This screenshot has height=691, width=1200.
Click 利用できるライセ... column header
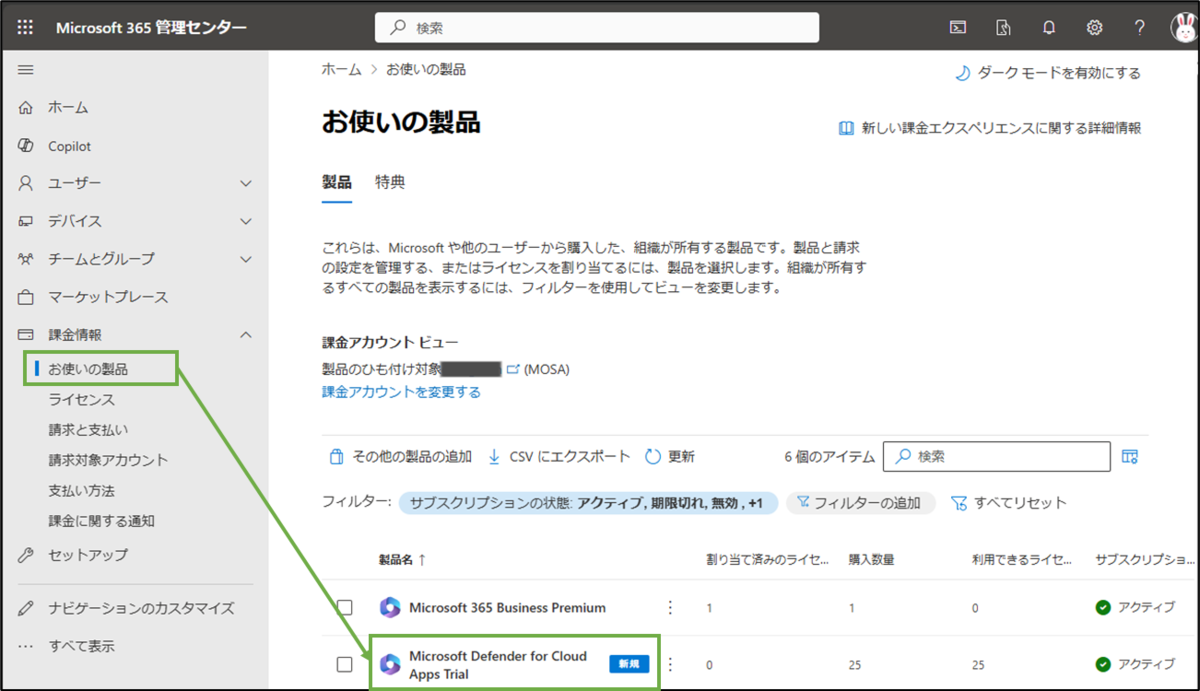tap(1023, 560)
